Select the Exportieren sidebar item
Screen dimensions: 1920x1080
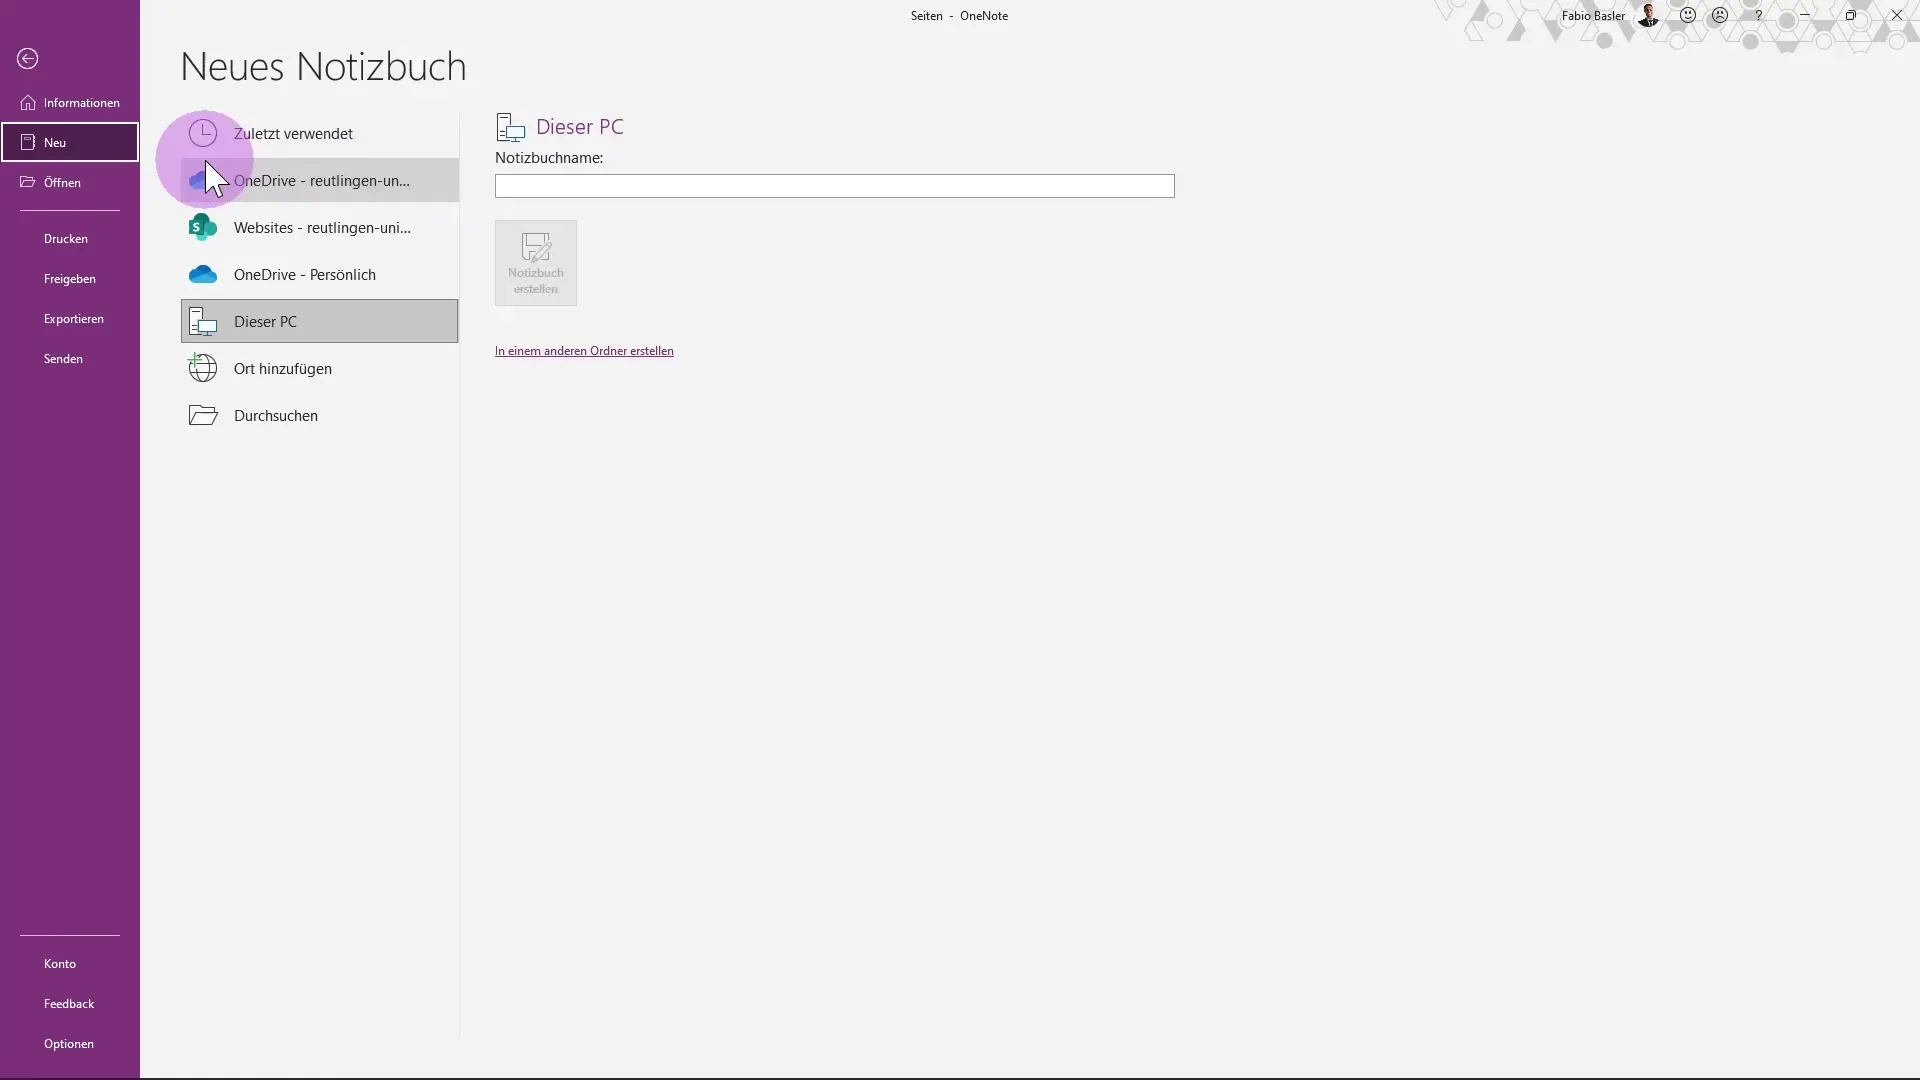[73, 318]
